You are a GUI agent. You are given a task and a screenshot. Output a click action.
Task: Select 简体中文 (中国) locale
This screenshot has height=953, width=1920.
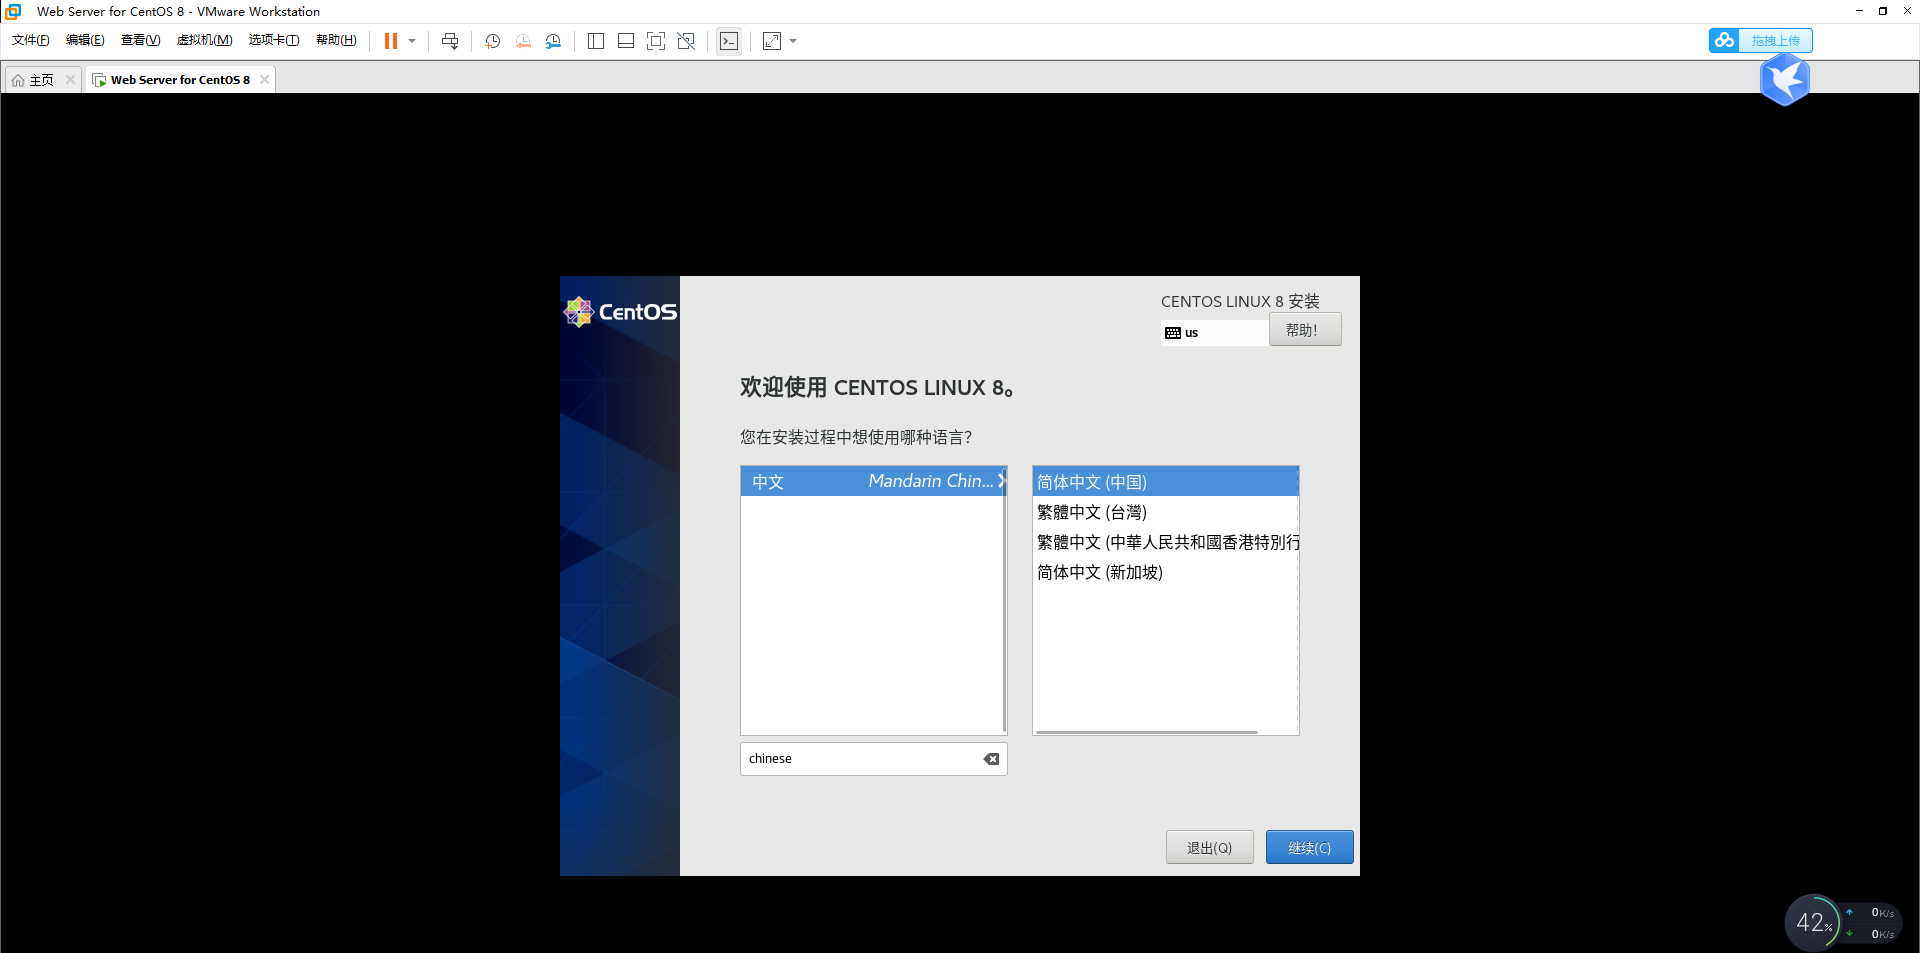(x=1165, y=482)
